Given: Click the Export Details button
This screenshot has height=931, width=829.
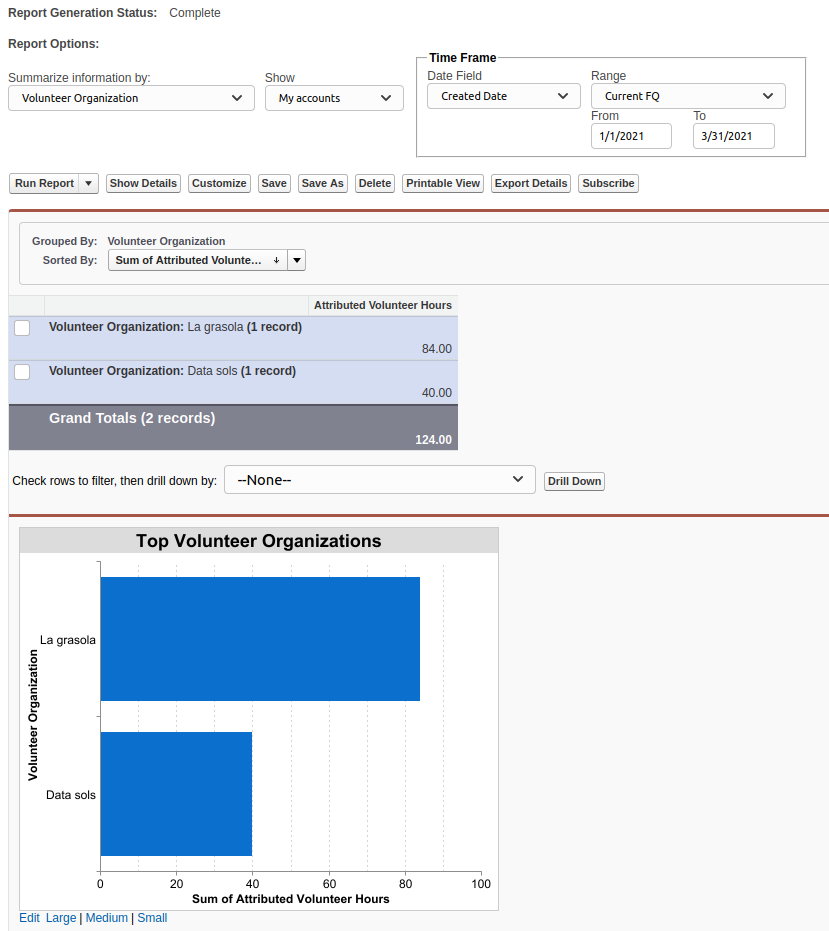Looking at the screenshot, I should pyautogui.click(x=531, y=183).
